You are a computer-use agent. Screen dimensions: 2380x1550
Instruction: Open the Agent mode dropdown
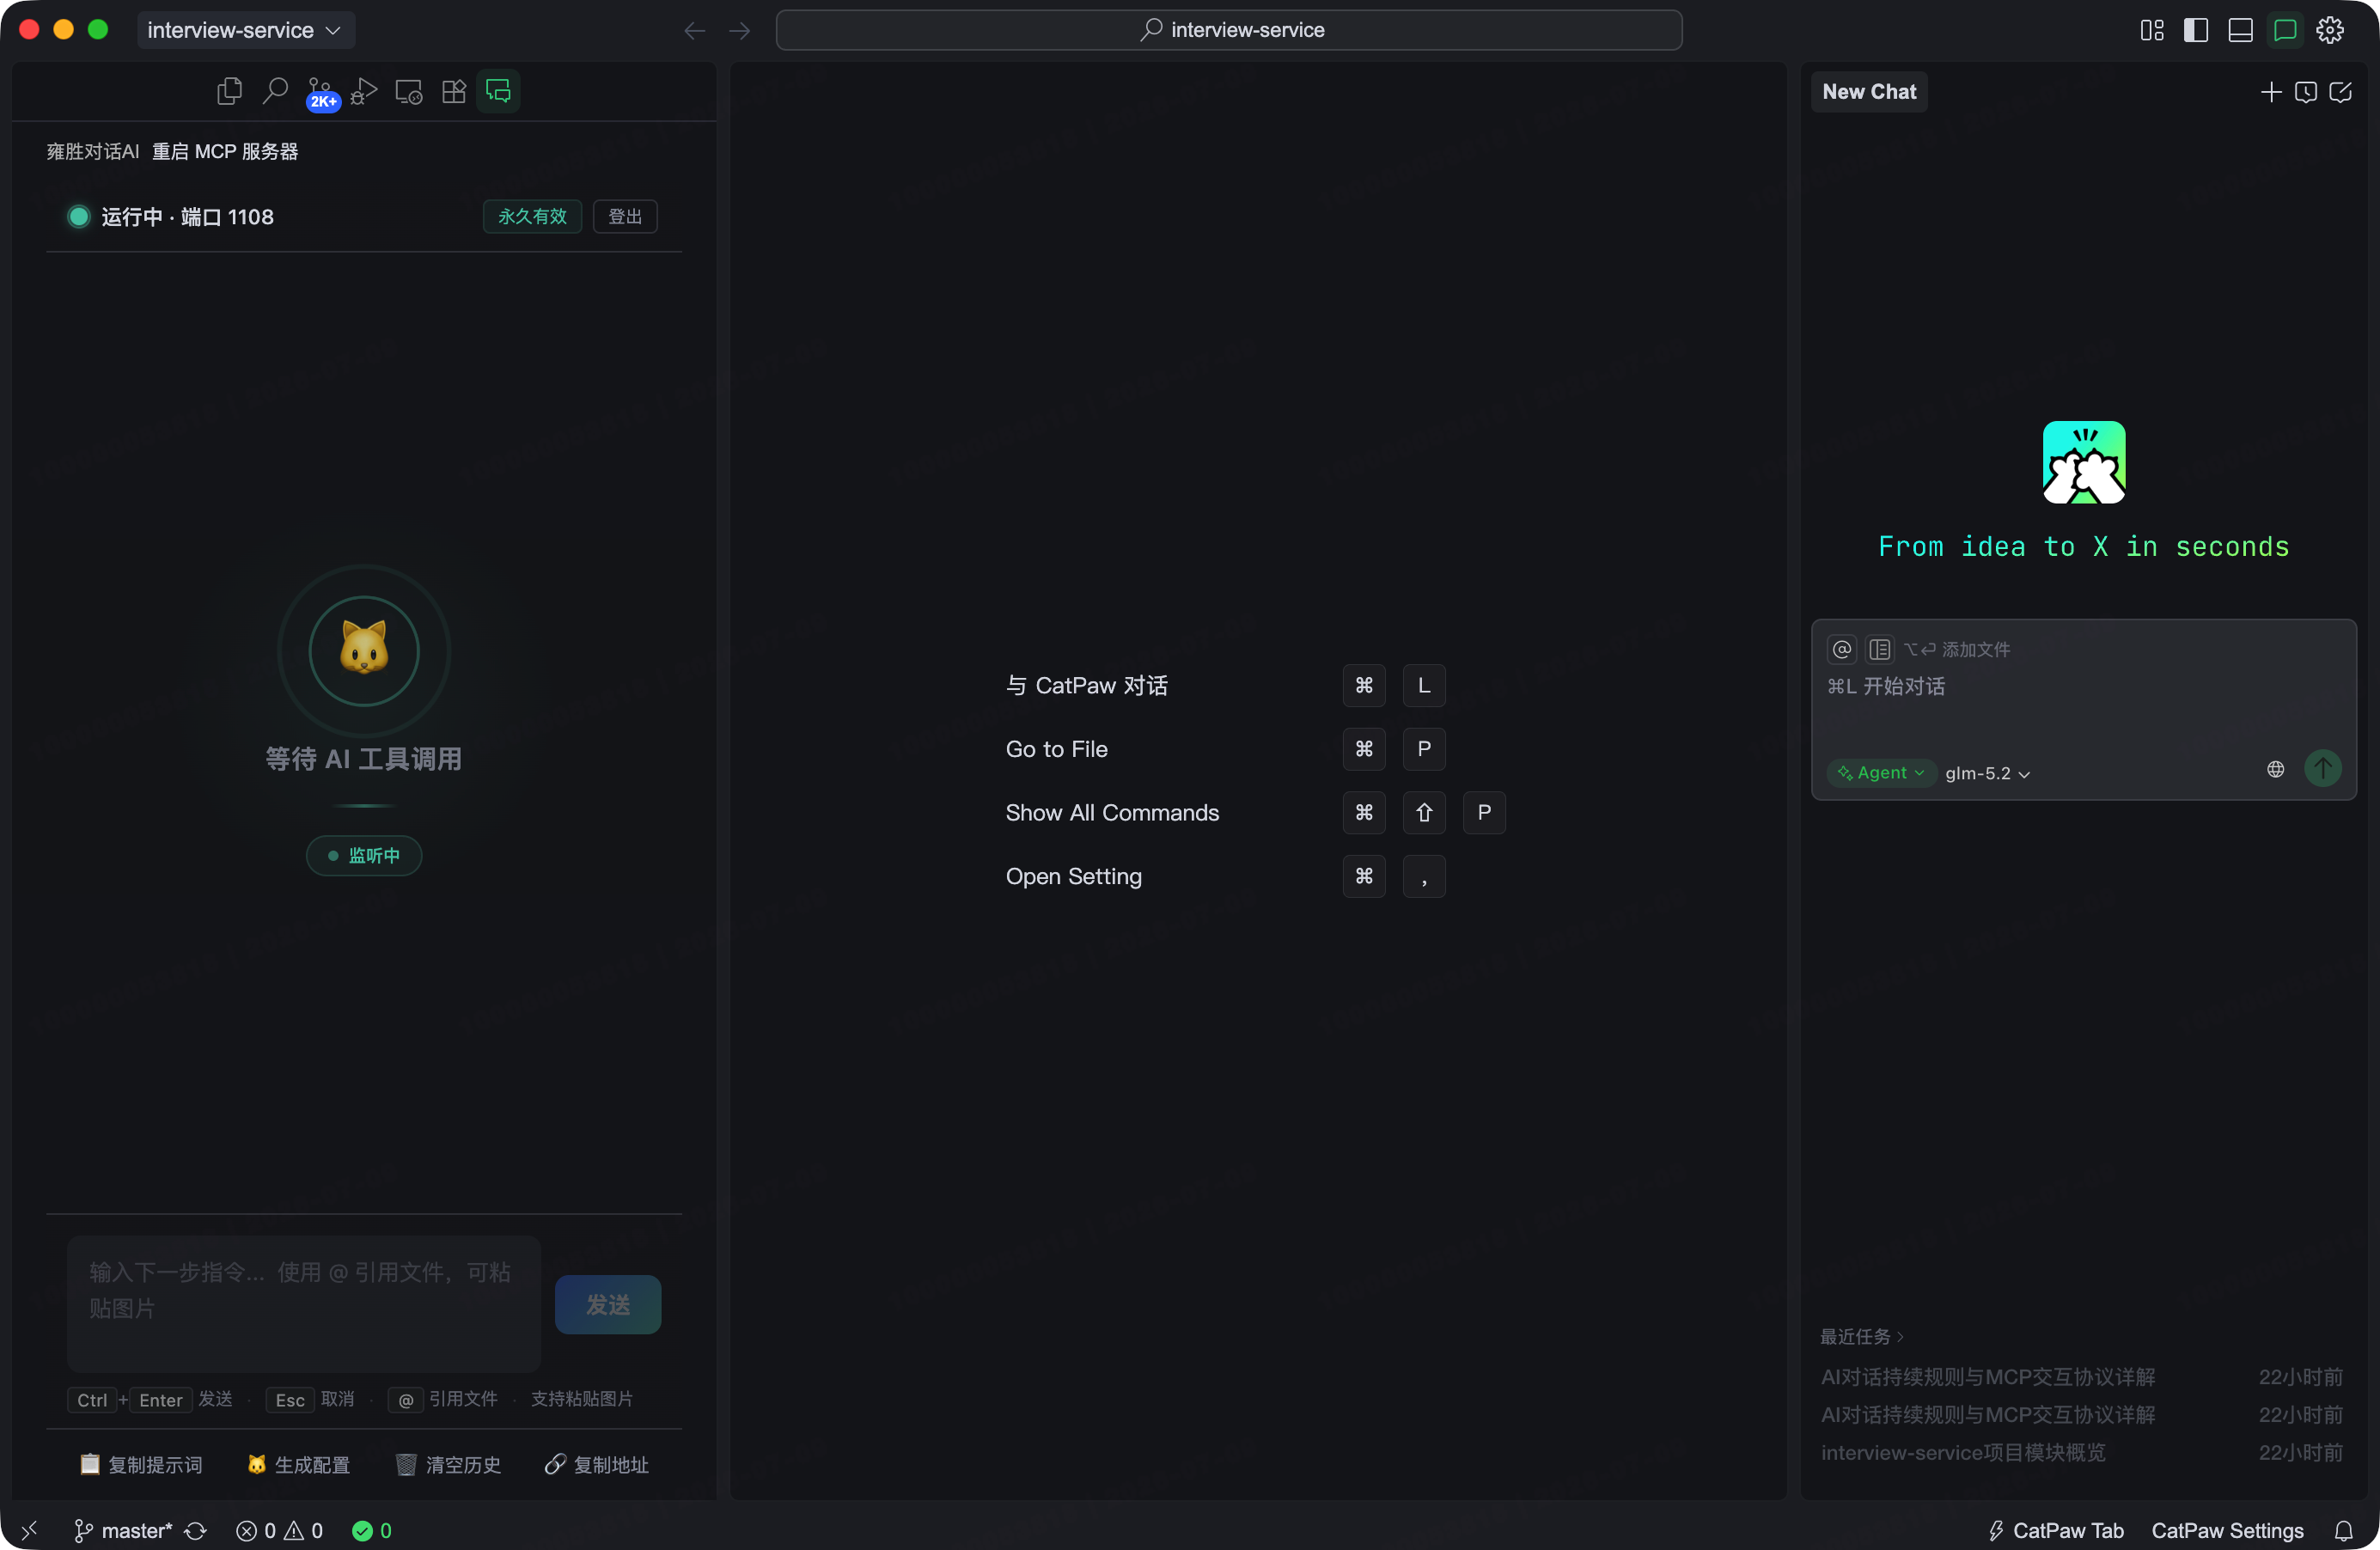coord(1881,773)
